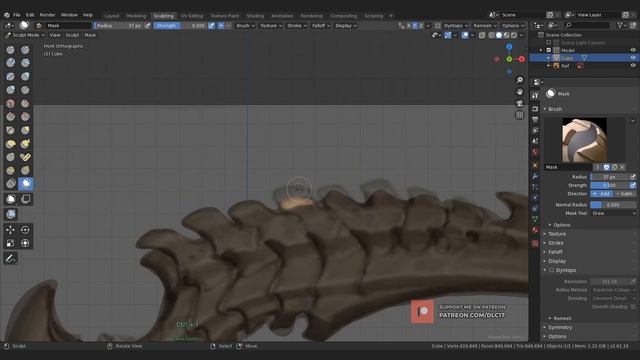Hide the Ref object eye icon

tap(633, 66)
